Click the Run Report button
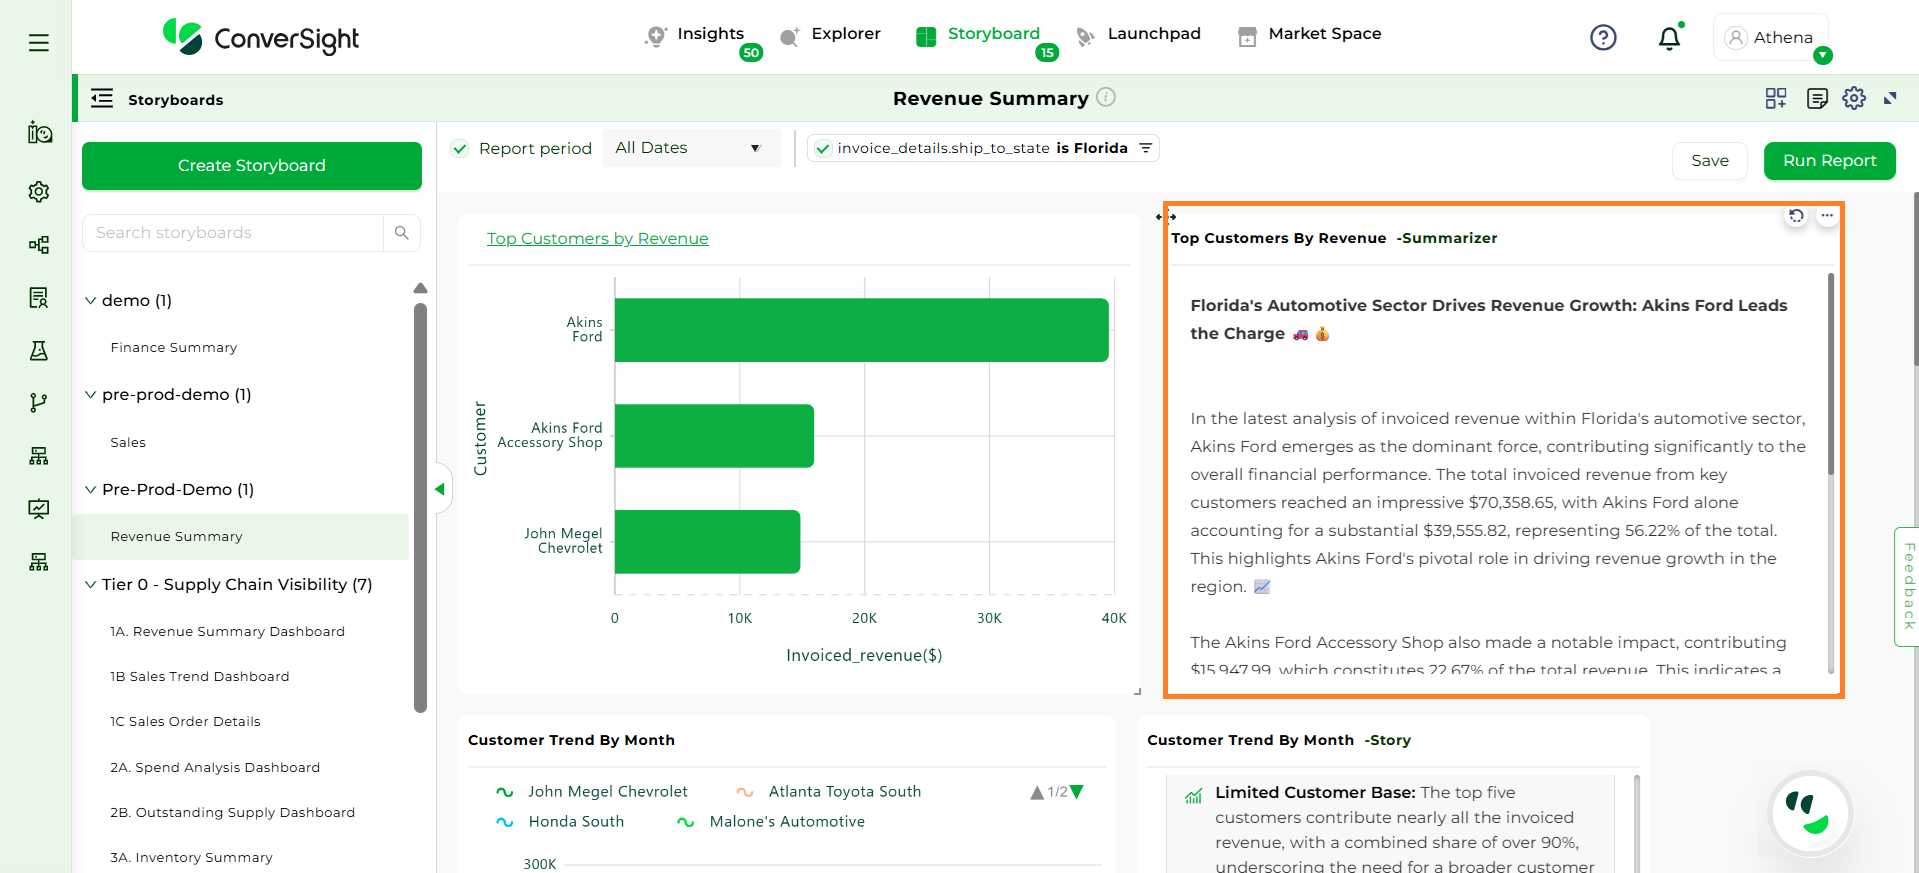Image resolution: width=1919 pixels, height=873 pixels. [x=1829, y=161]
